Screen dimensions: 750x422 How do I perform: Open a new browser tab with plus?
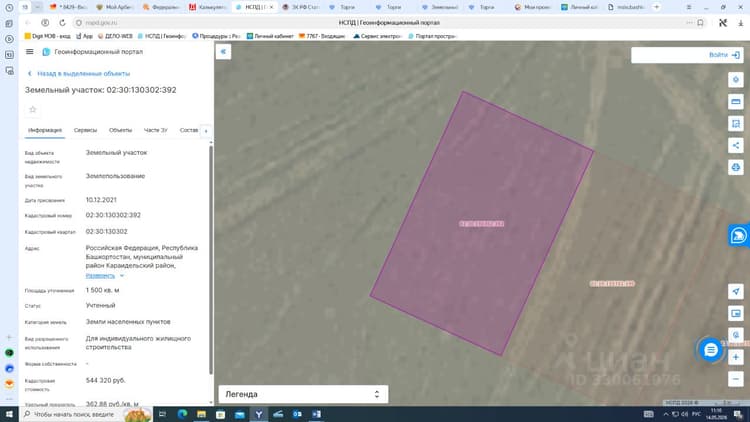[x=657, y=7]
